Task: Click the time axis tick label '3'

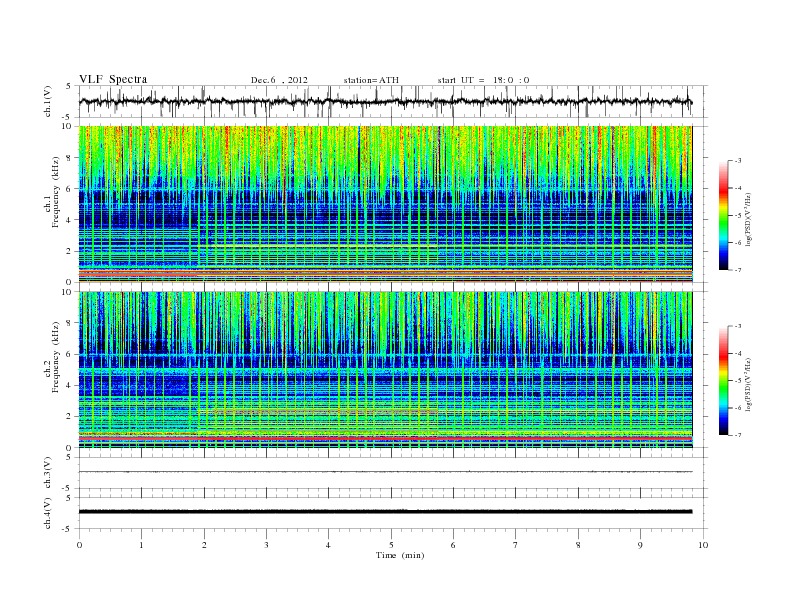Action: click(266, 545)
